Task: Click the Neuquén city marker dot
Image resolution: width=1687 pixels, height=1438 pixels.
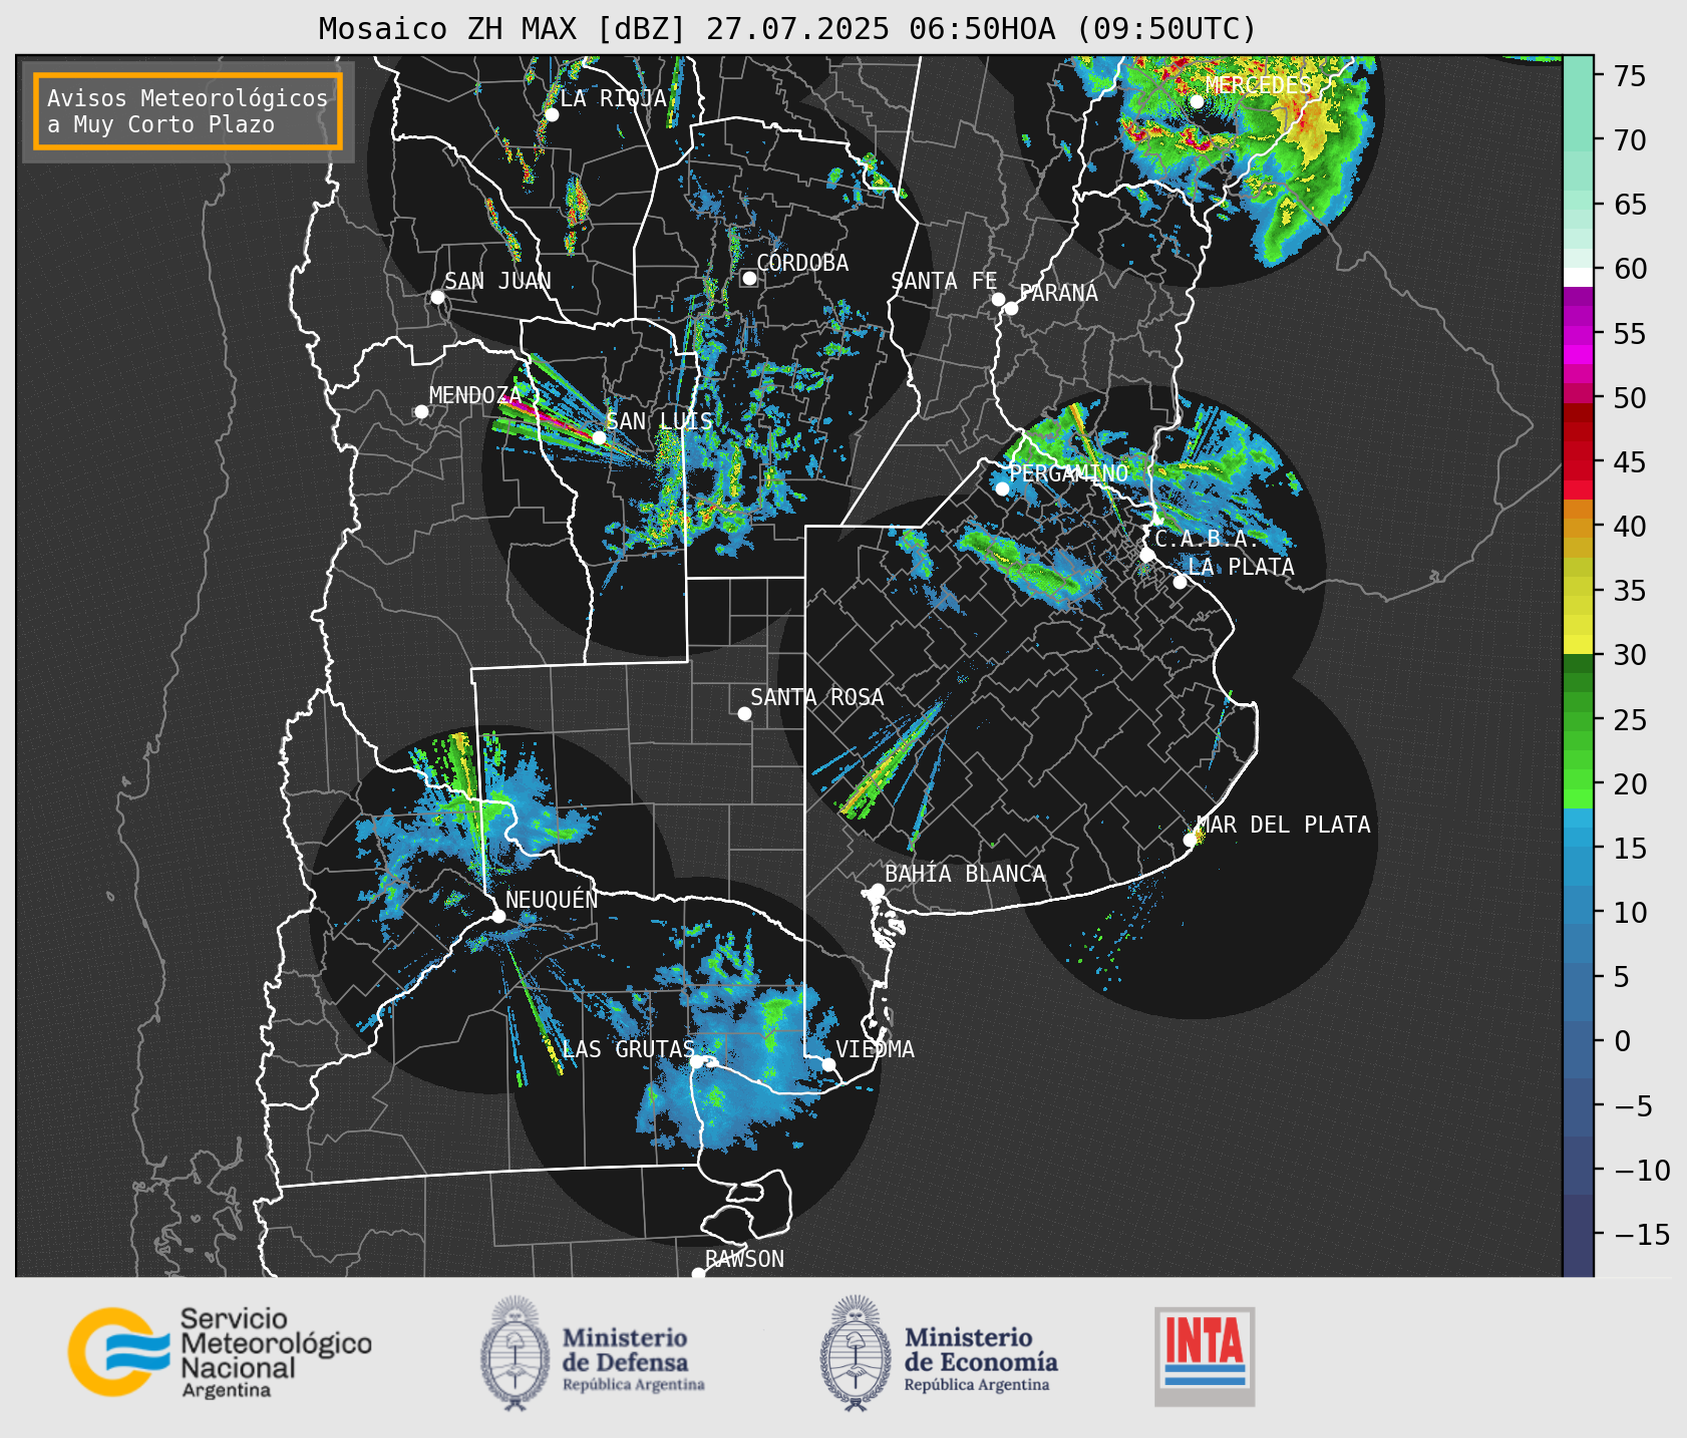Action: tap(498, 916)
